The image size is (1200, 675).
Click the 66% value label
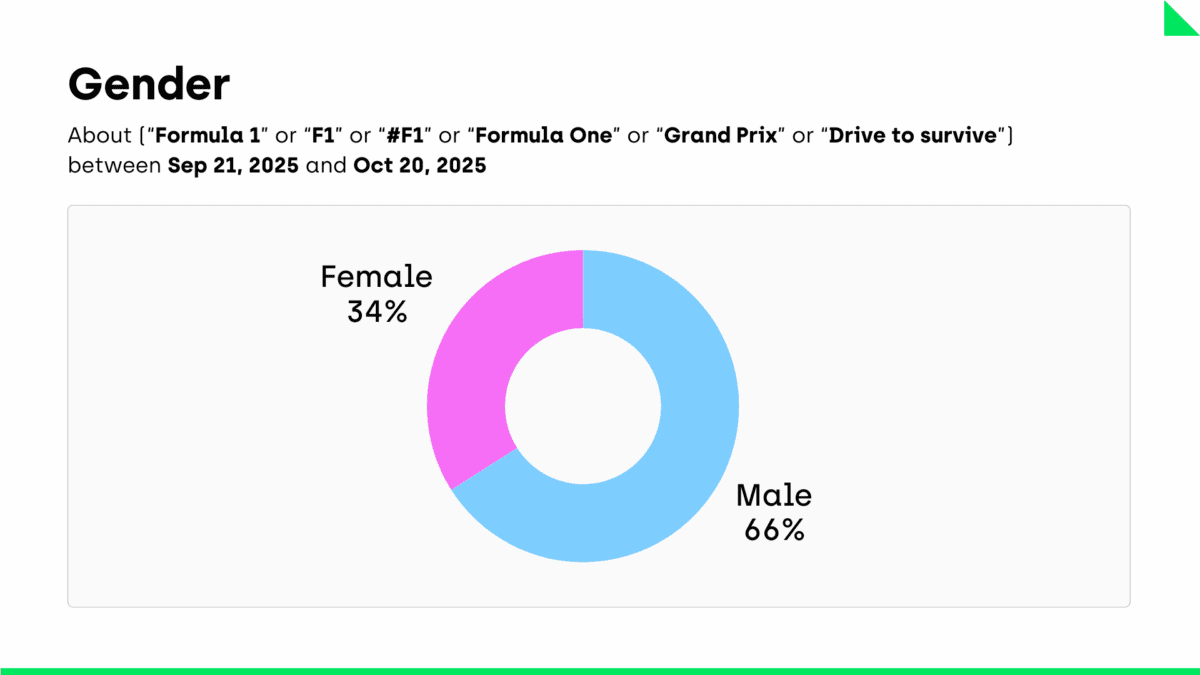pos(774,530)
